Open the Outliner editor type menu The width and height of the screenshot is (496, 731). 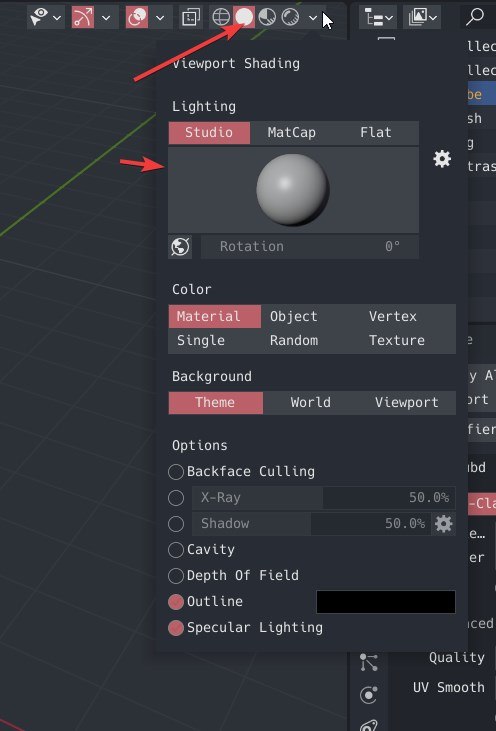click(378, 18)
